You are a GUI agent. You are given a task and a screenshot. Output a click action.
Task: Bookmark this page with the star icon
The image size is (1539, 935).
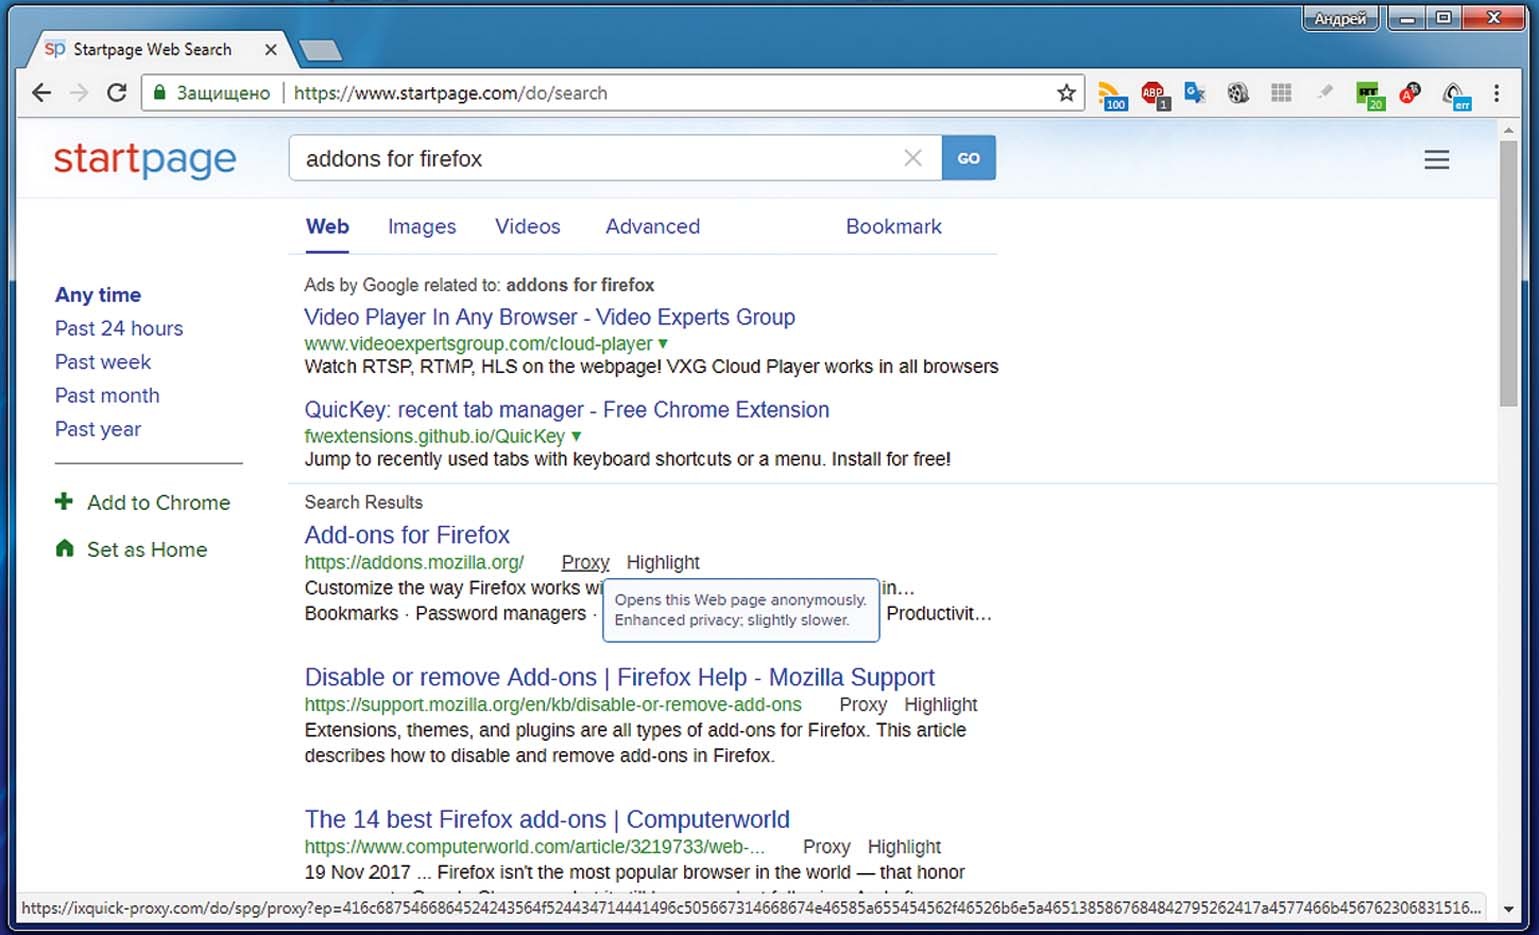(1066, 93)
